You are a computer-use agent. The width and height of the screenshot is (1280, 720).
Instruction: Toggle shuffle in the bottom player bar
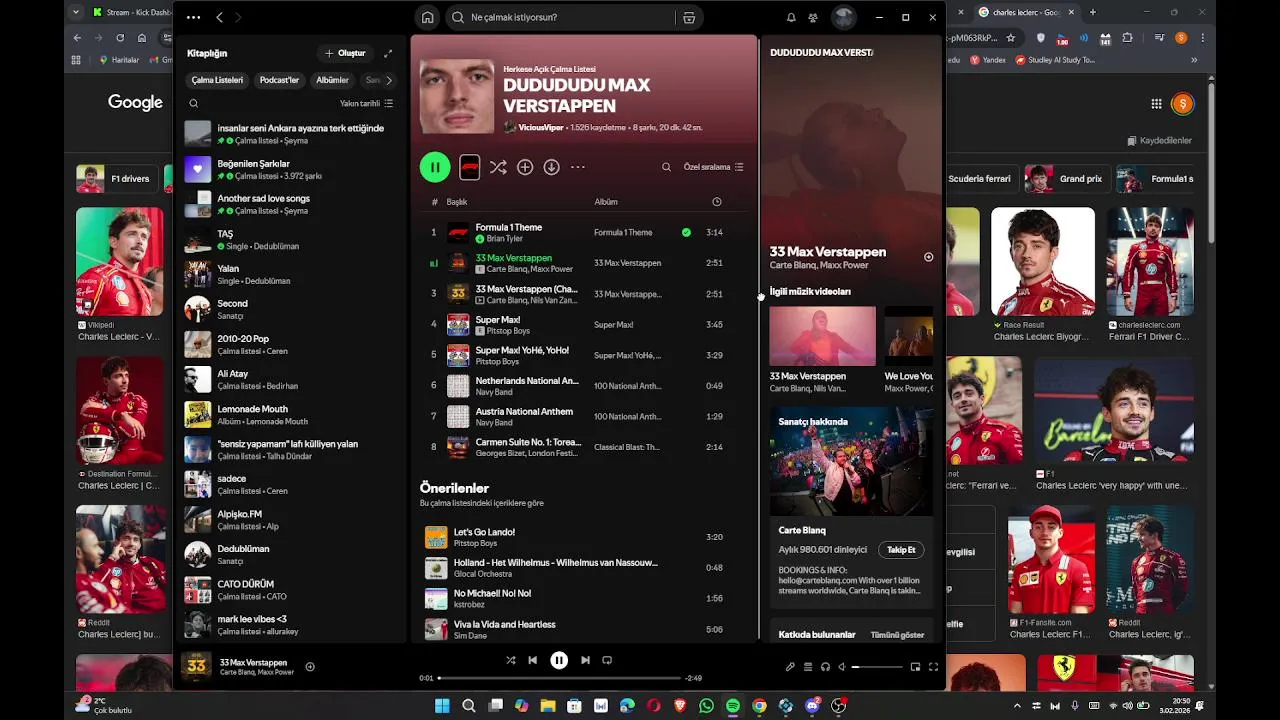[511, 660]
